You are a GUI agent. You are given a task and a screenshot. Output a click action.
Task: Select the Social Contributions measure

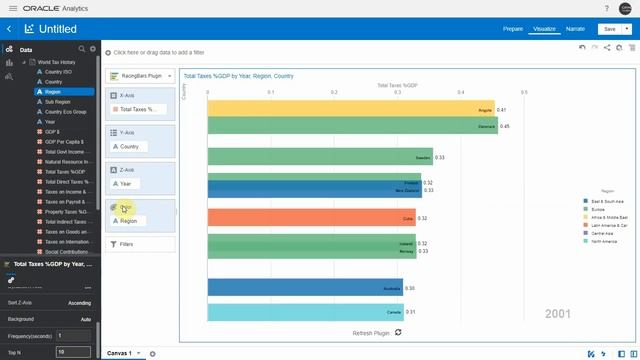click(66, 252)
